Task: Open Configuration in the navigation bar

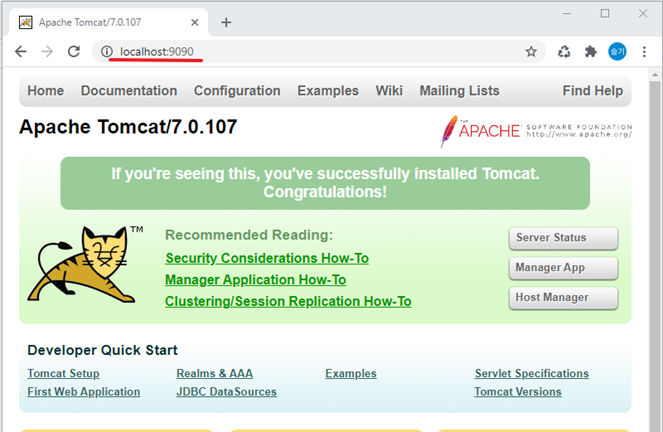Action: coord(237,90)
